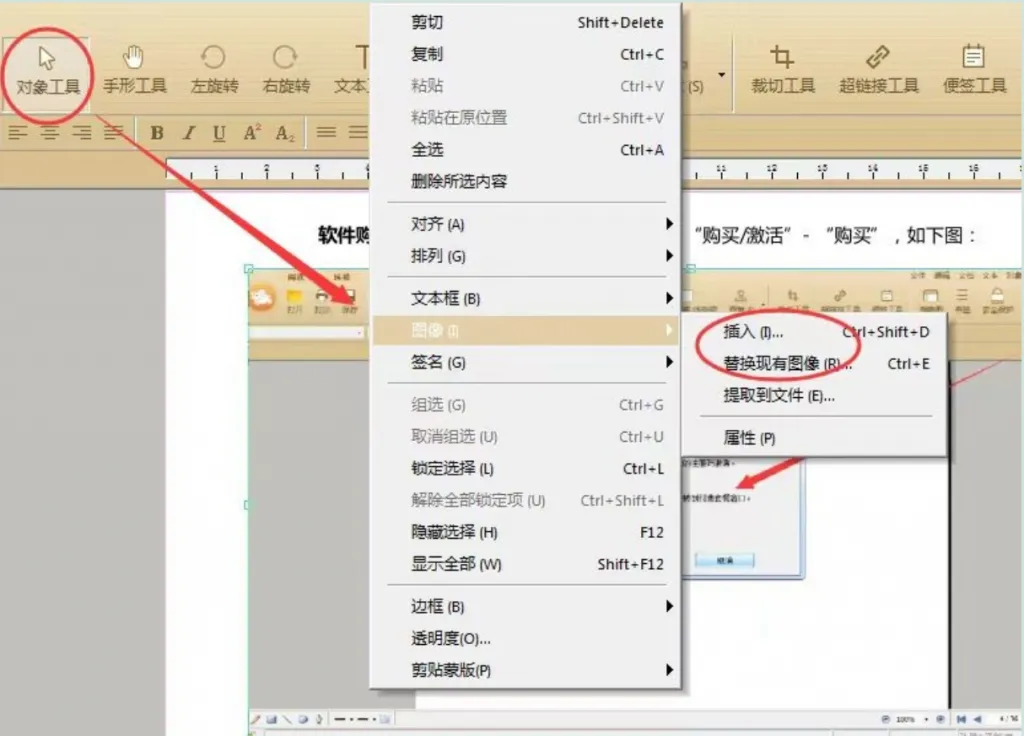Select the 手形工具 hand tool
1024x736 pixels.
point(135,71)
